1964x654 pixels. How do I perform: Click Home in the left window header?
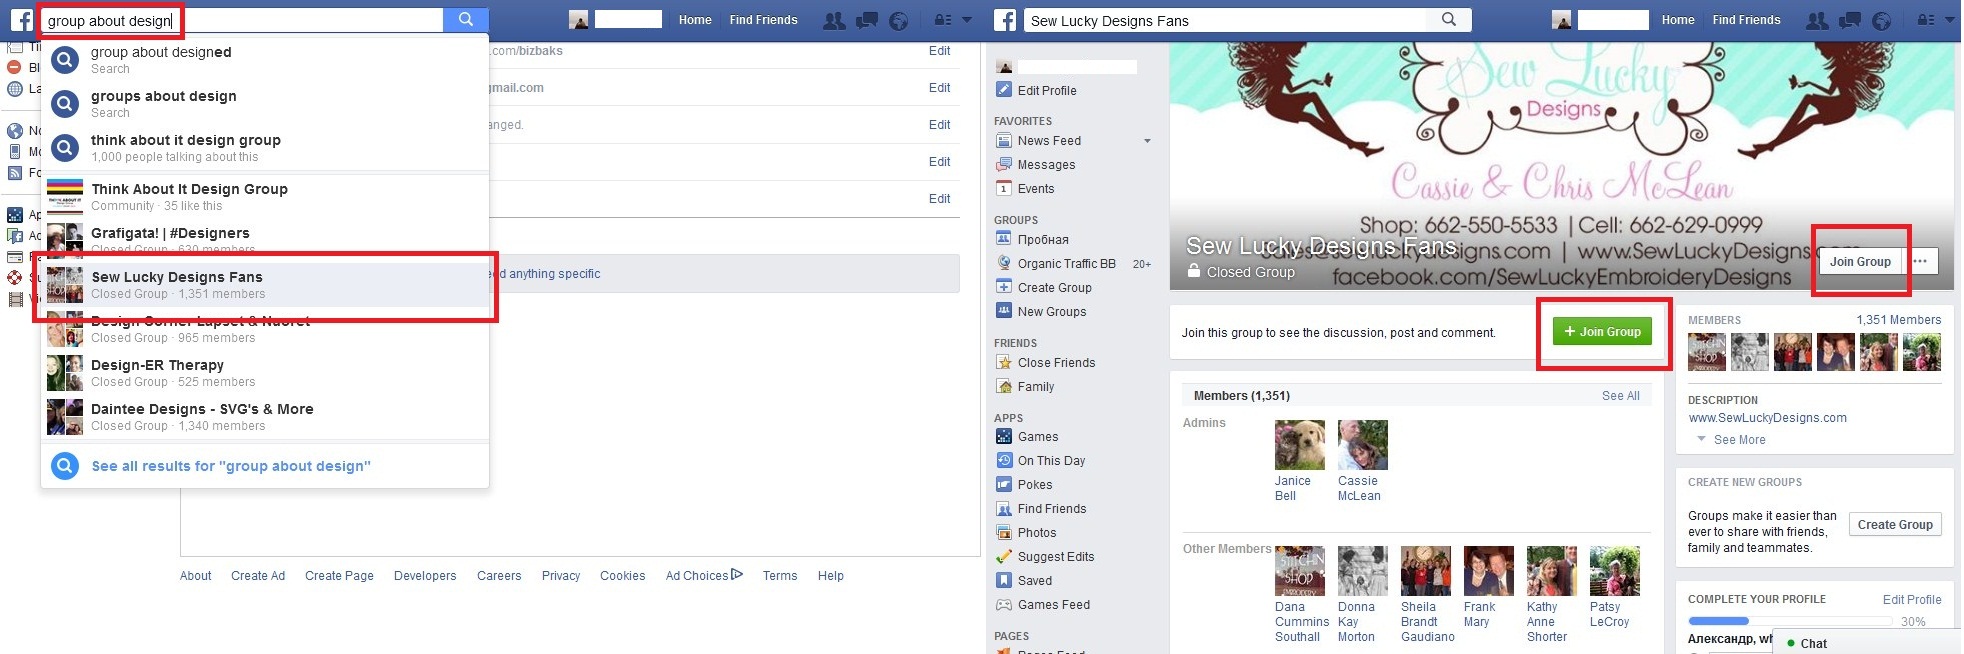[x=695, y=20]
